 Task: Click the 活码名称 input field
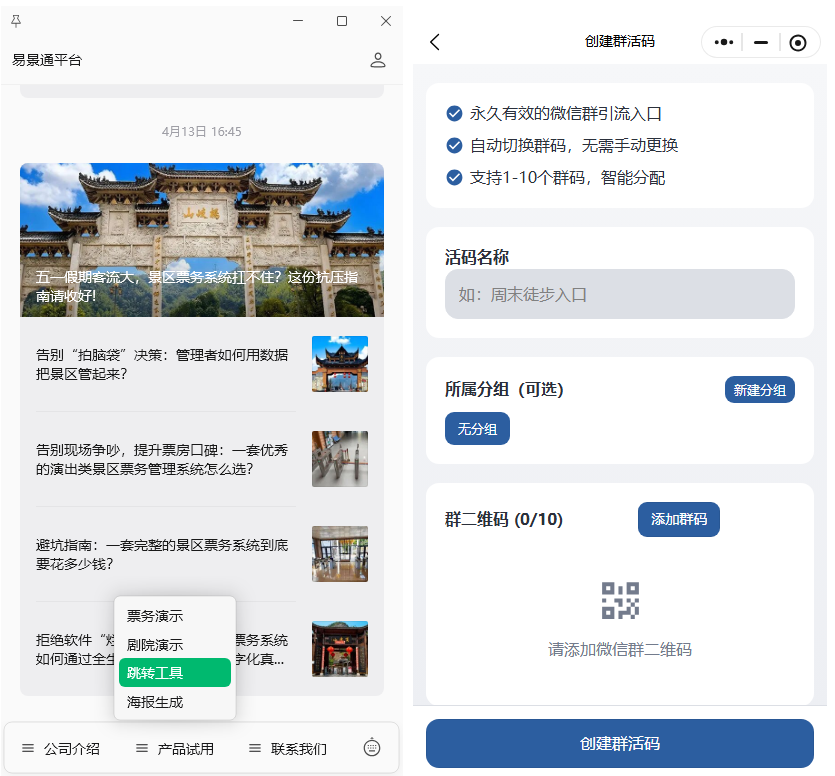click(619, 293)
